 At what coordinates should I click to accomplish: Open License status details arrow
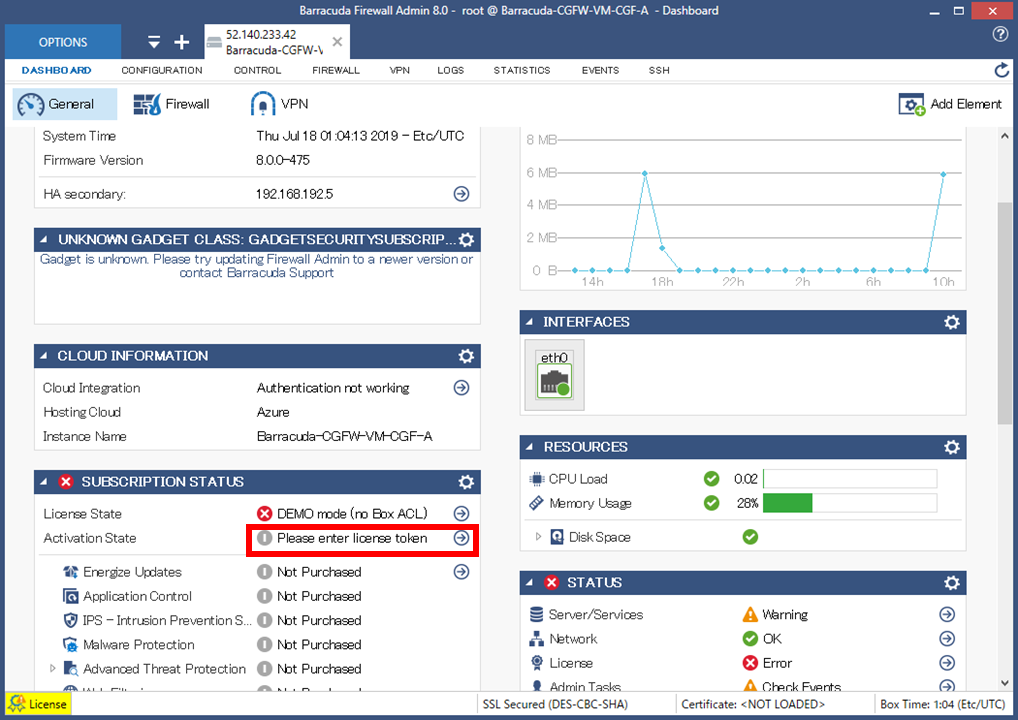(947, 663)
